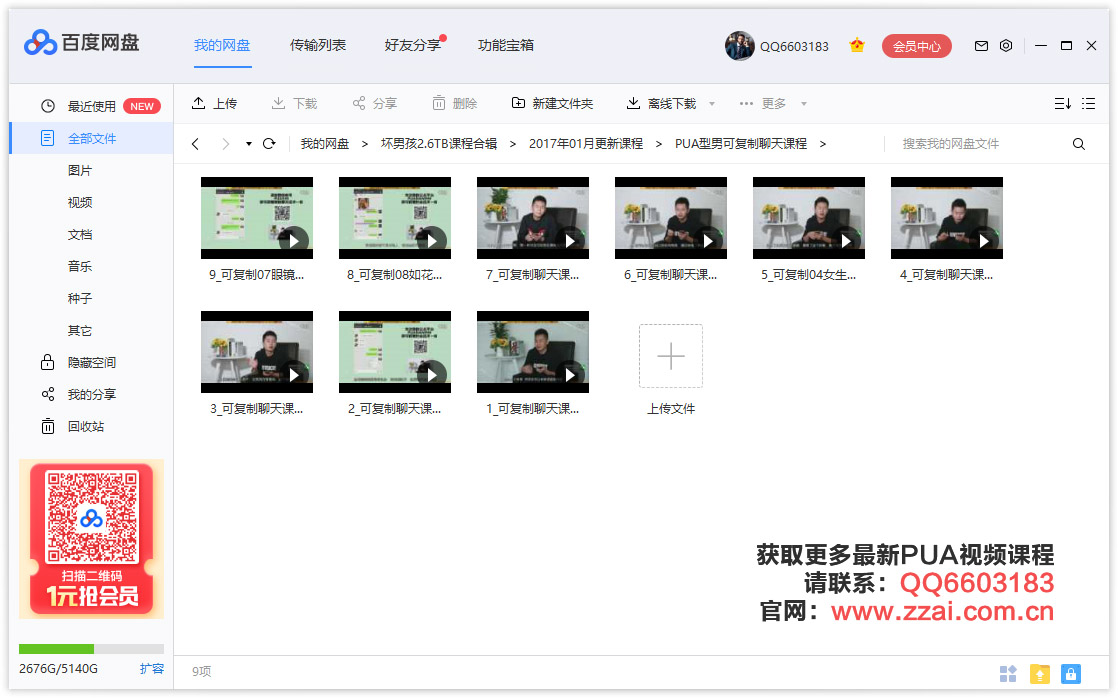
Task: Click the storage usage progress bar
Action: 91,649
